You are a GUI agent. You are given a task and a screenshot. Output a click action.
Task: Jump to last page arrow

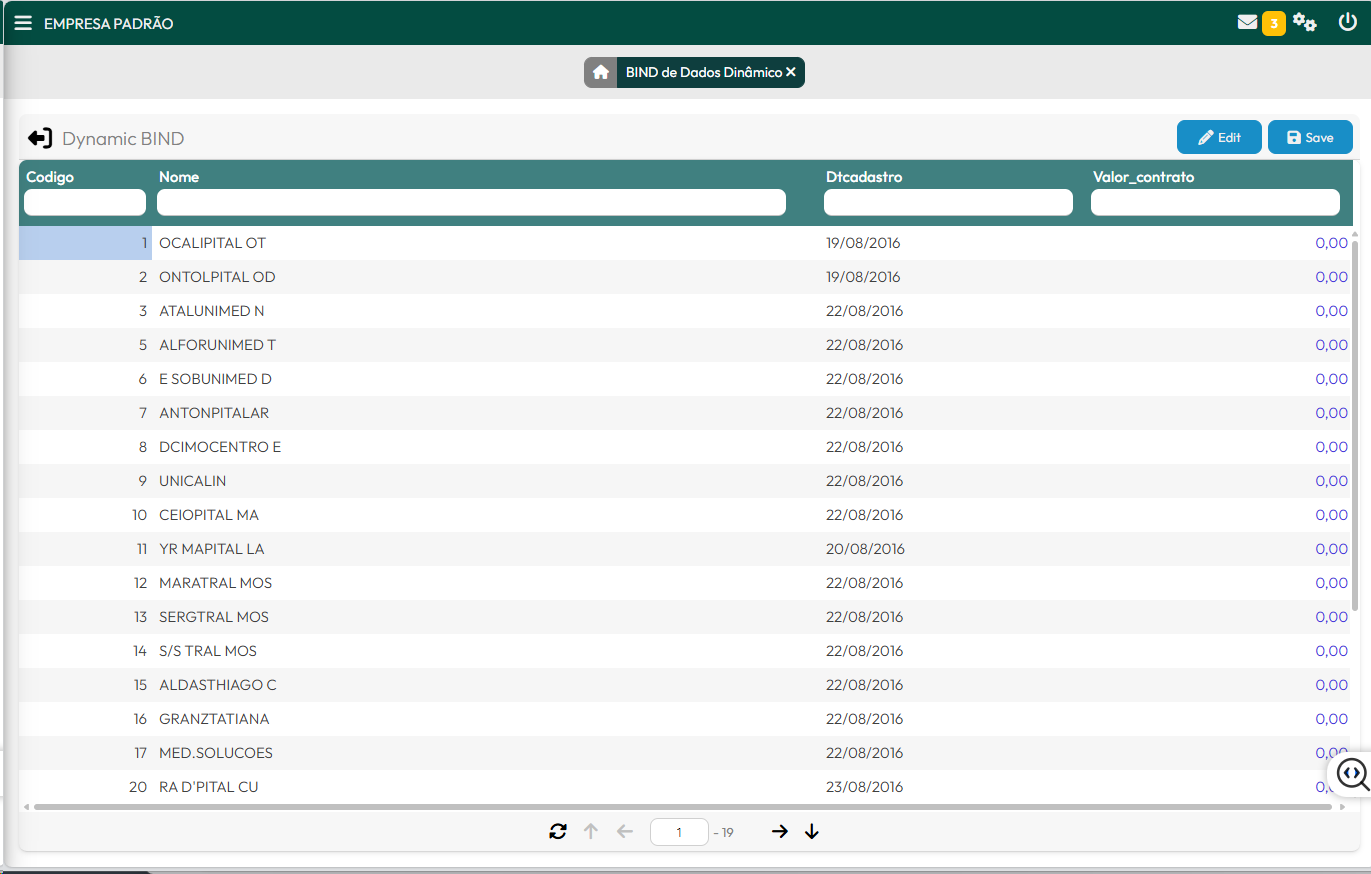812,831
